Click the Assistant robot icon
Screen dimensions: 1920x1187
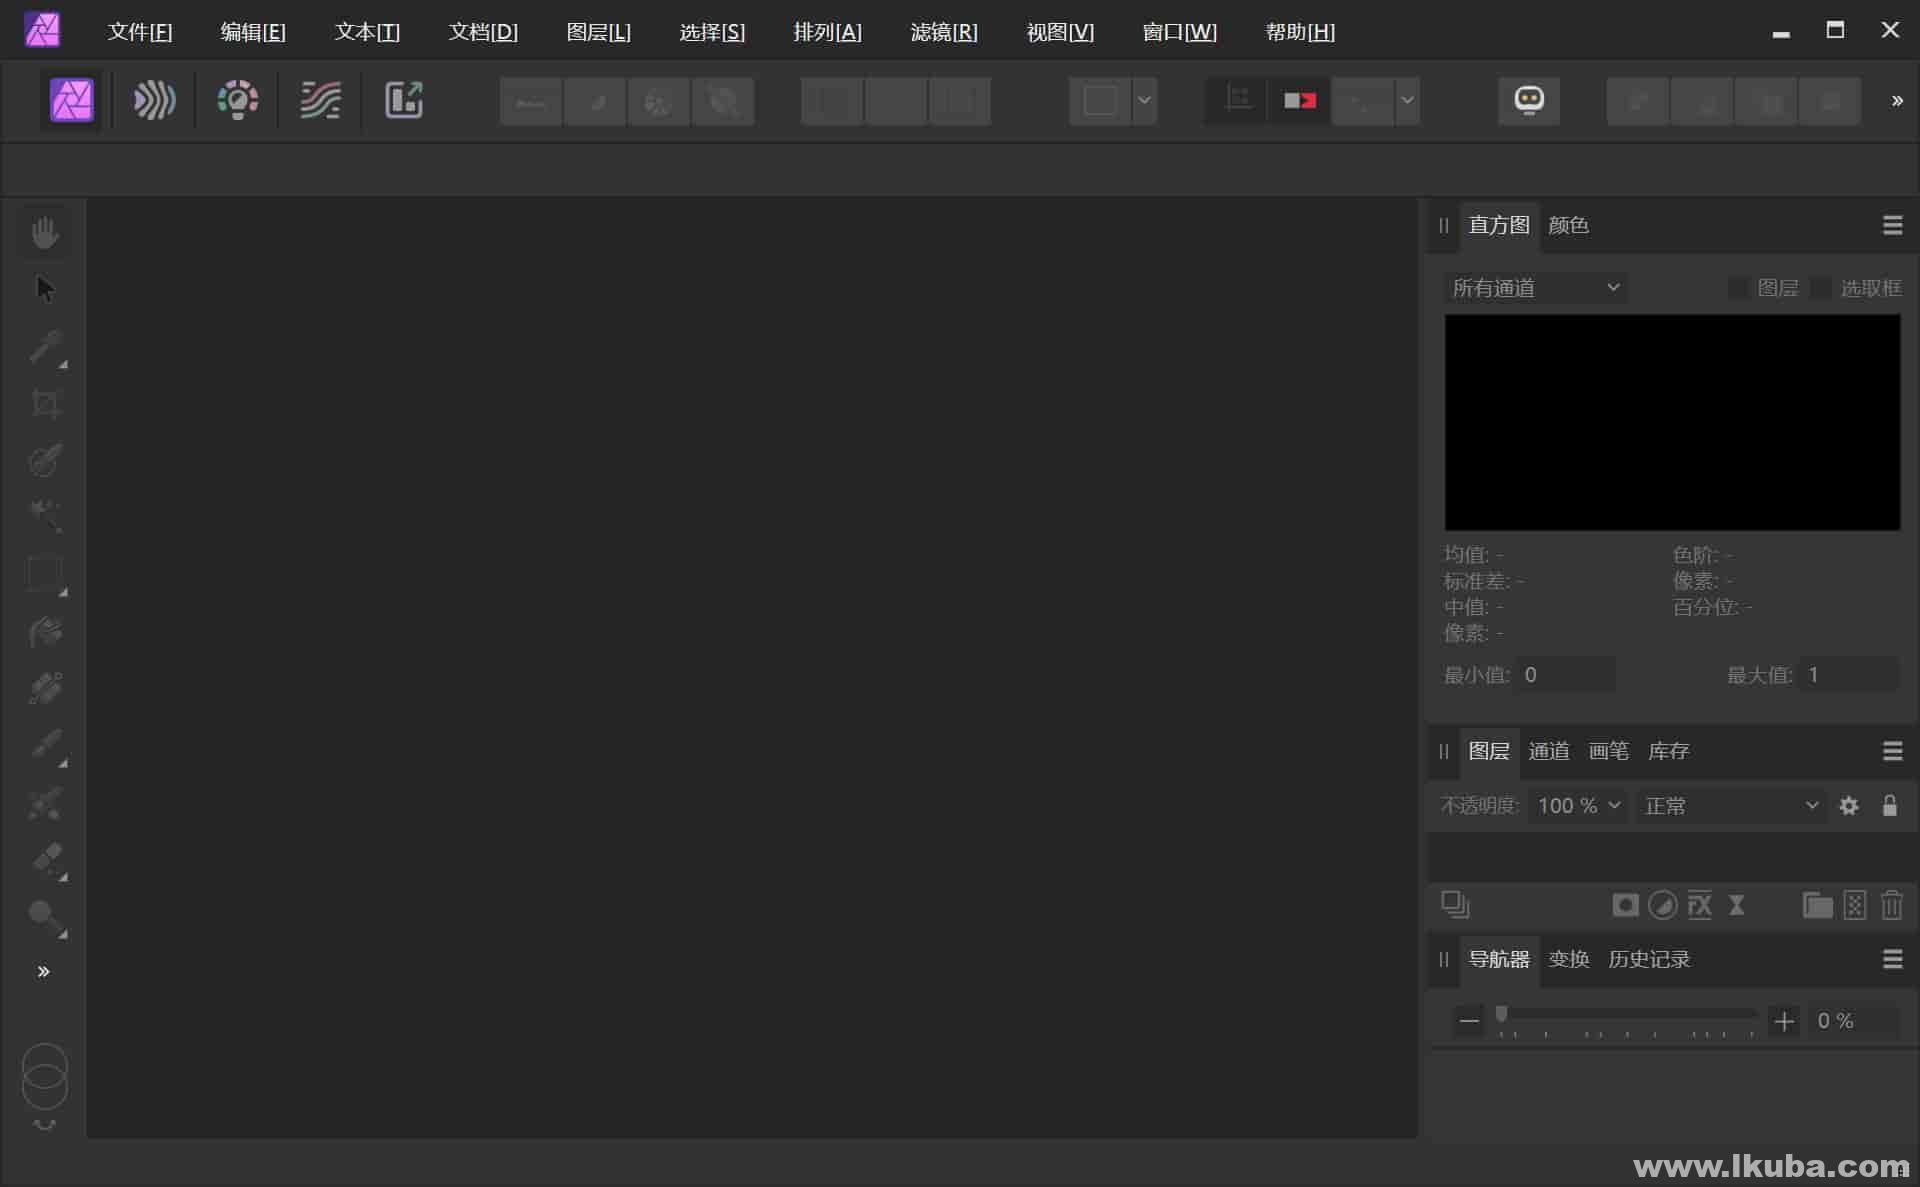coord(1528,100)
